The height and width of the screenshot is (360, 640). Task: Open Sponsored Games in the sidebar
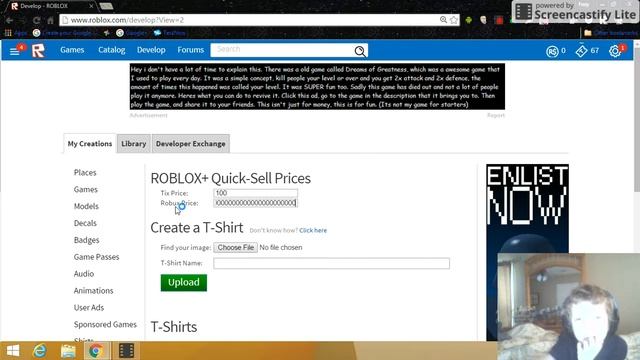pos(105,324)
